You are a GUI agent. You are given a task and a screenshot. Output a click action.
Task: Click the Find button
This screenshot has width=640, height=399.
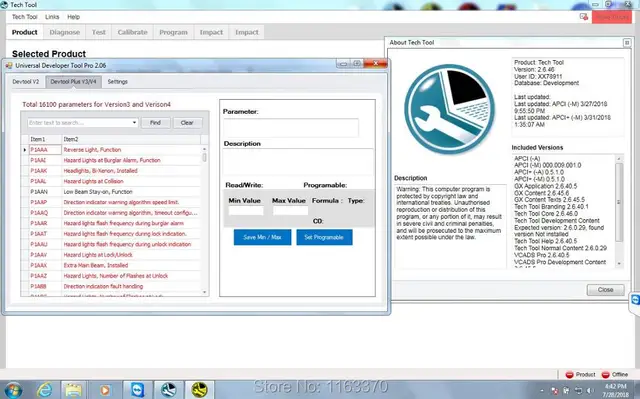[x=155, y=123]
